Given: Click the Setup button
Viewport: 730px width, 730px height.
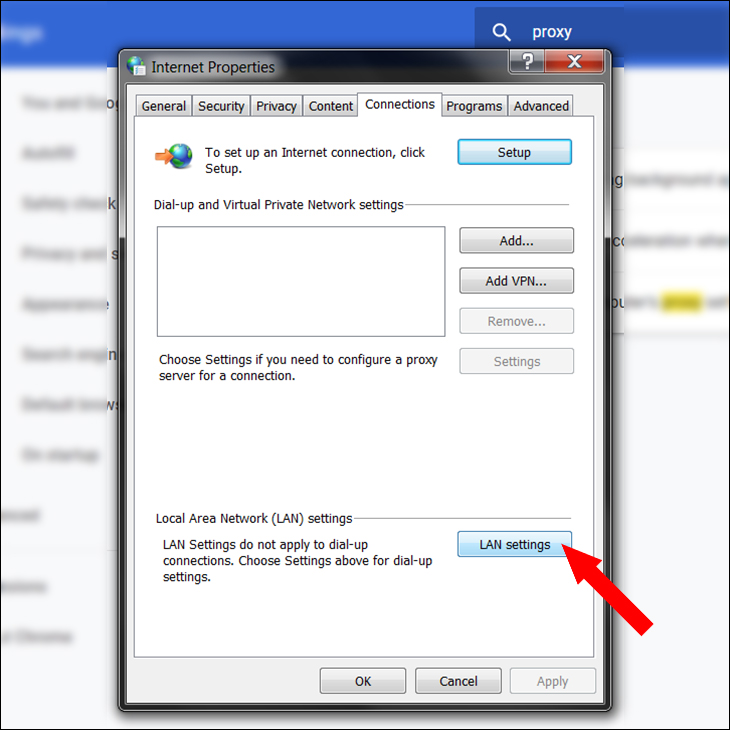Looking at the screenshot, I should click(x=514, y=152).
